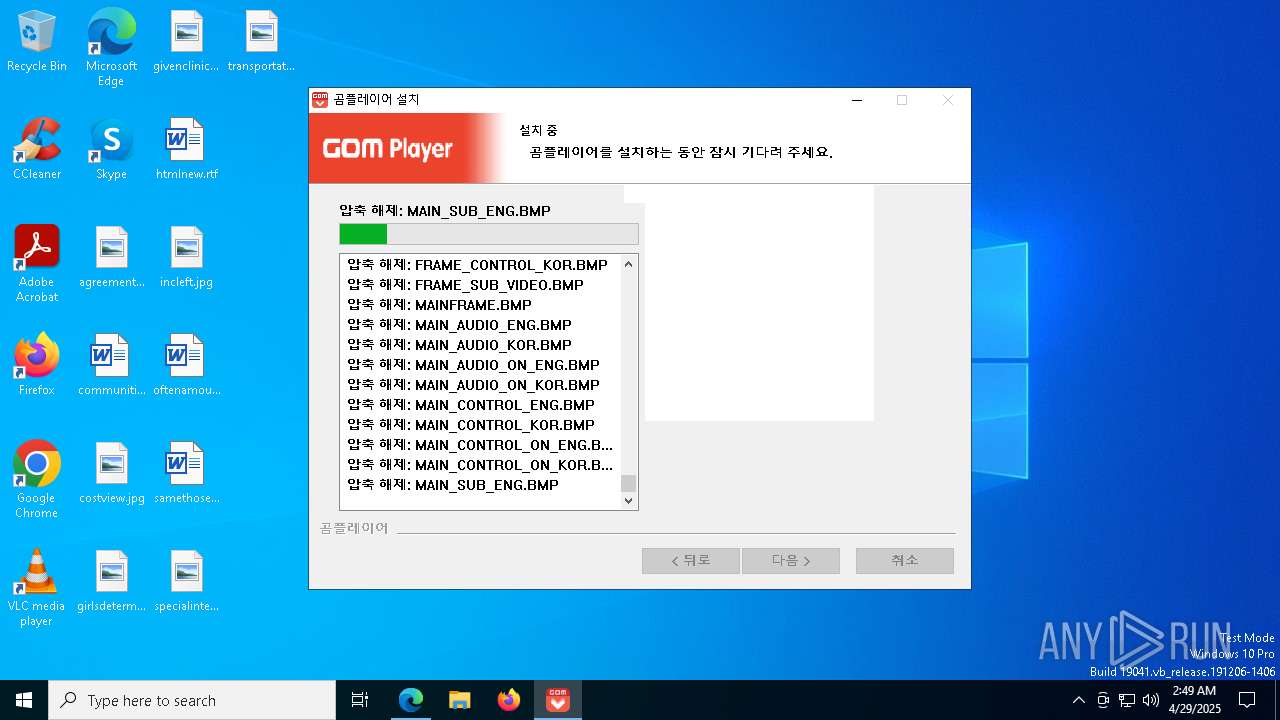1280x720 pixels.
Task: Select the htmlnew.rtf document icon
Action: click(186, 149)
